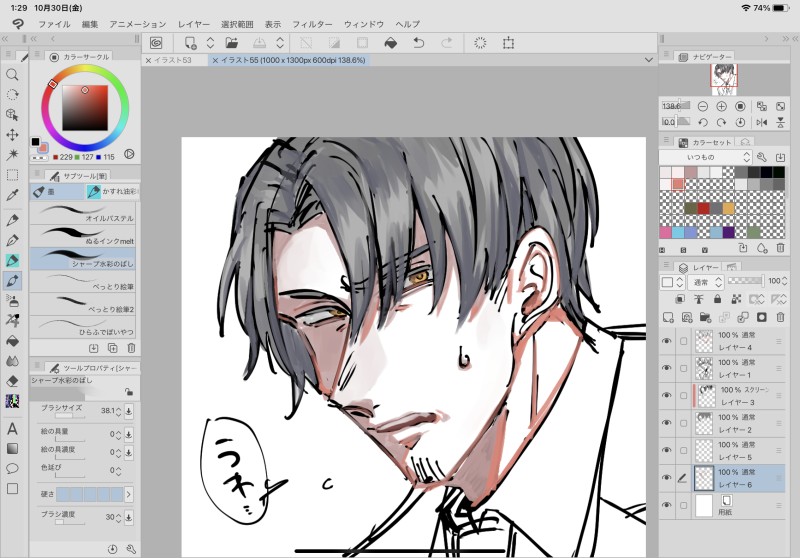Select the Balloon tool
This screenshot has width=800, height=558.
[x=12, y=468]
